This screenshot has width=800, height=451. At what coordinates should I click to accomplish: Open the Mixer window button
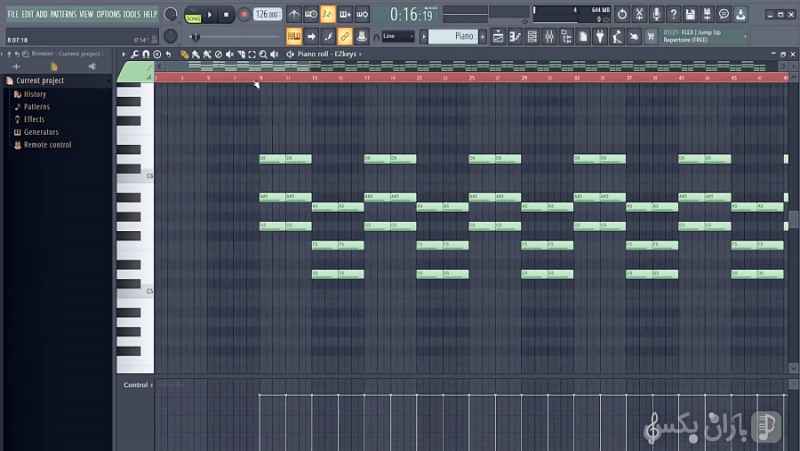549,36
